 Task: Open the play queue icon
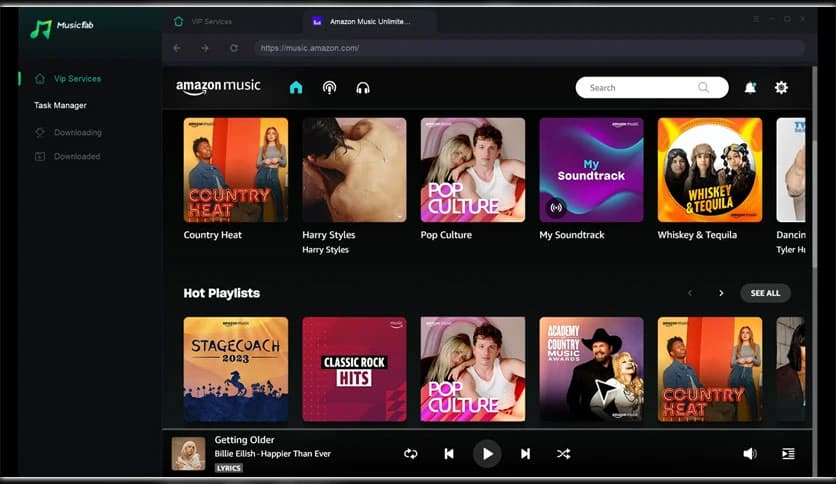[x=788, y=454]
